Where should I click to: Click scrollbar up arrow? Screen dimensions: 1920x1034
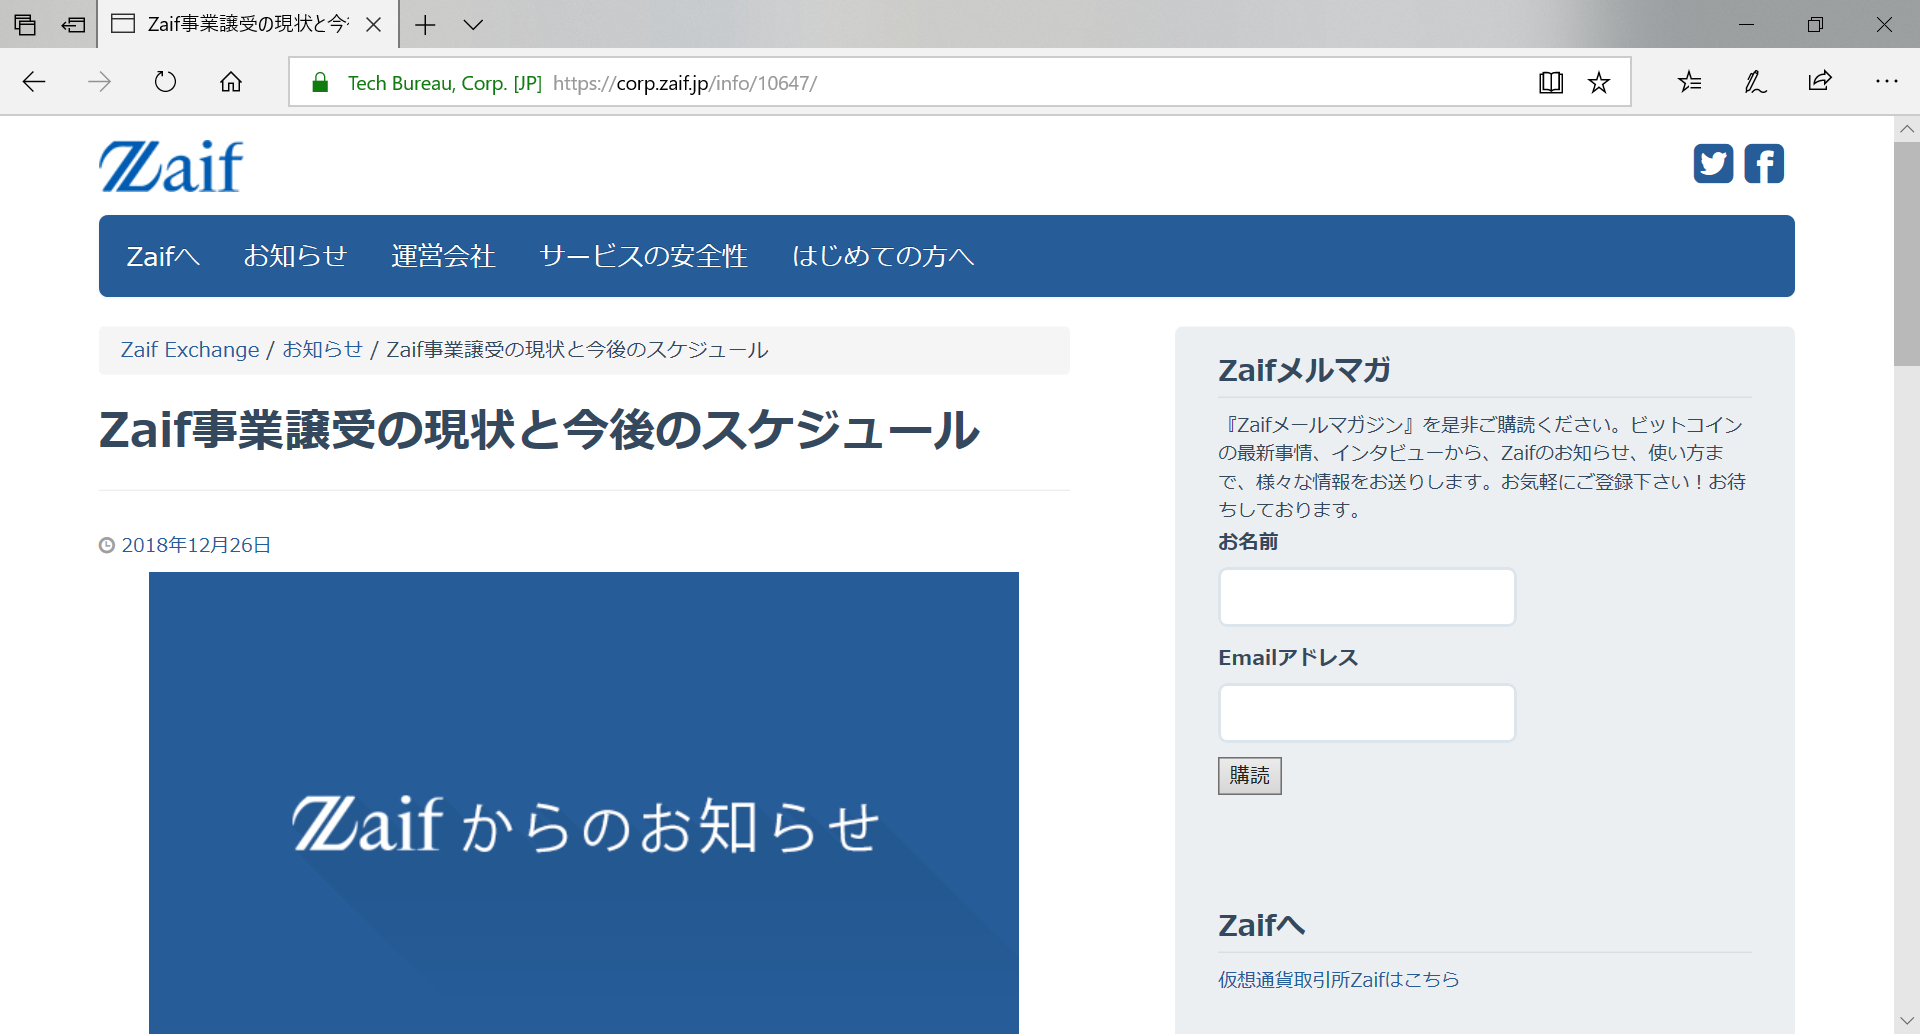pyautogui.click(x=1907, y=129)
